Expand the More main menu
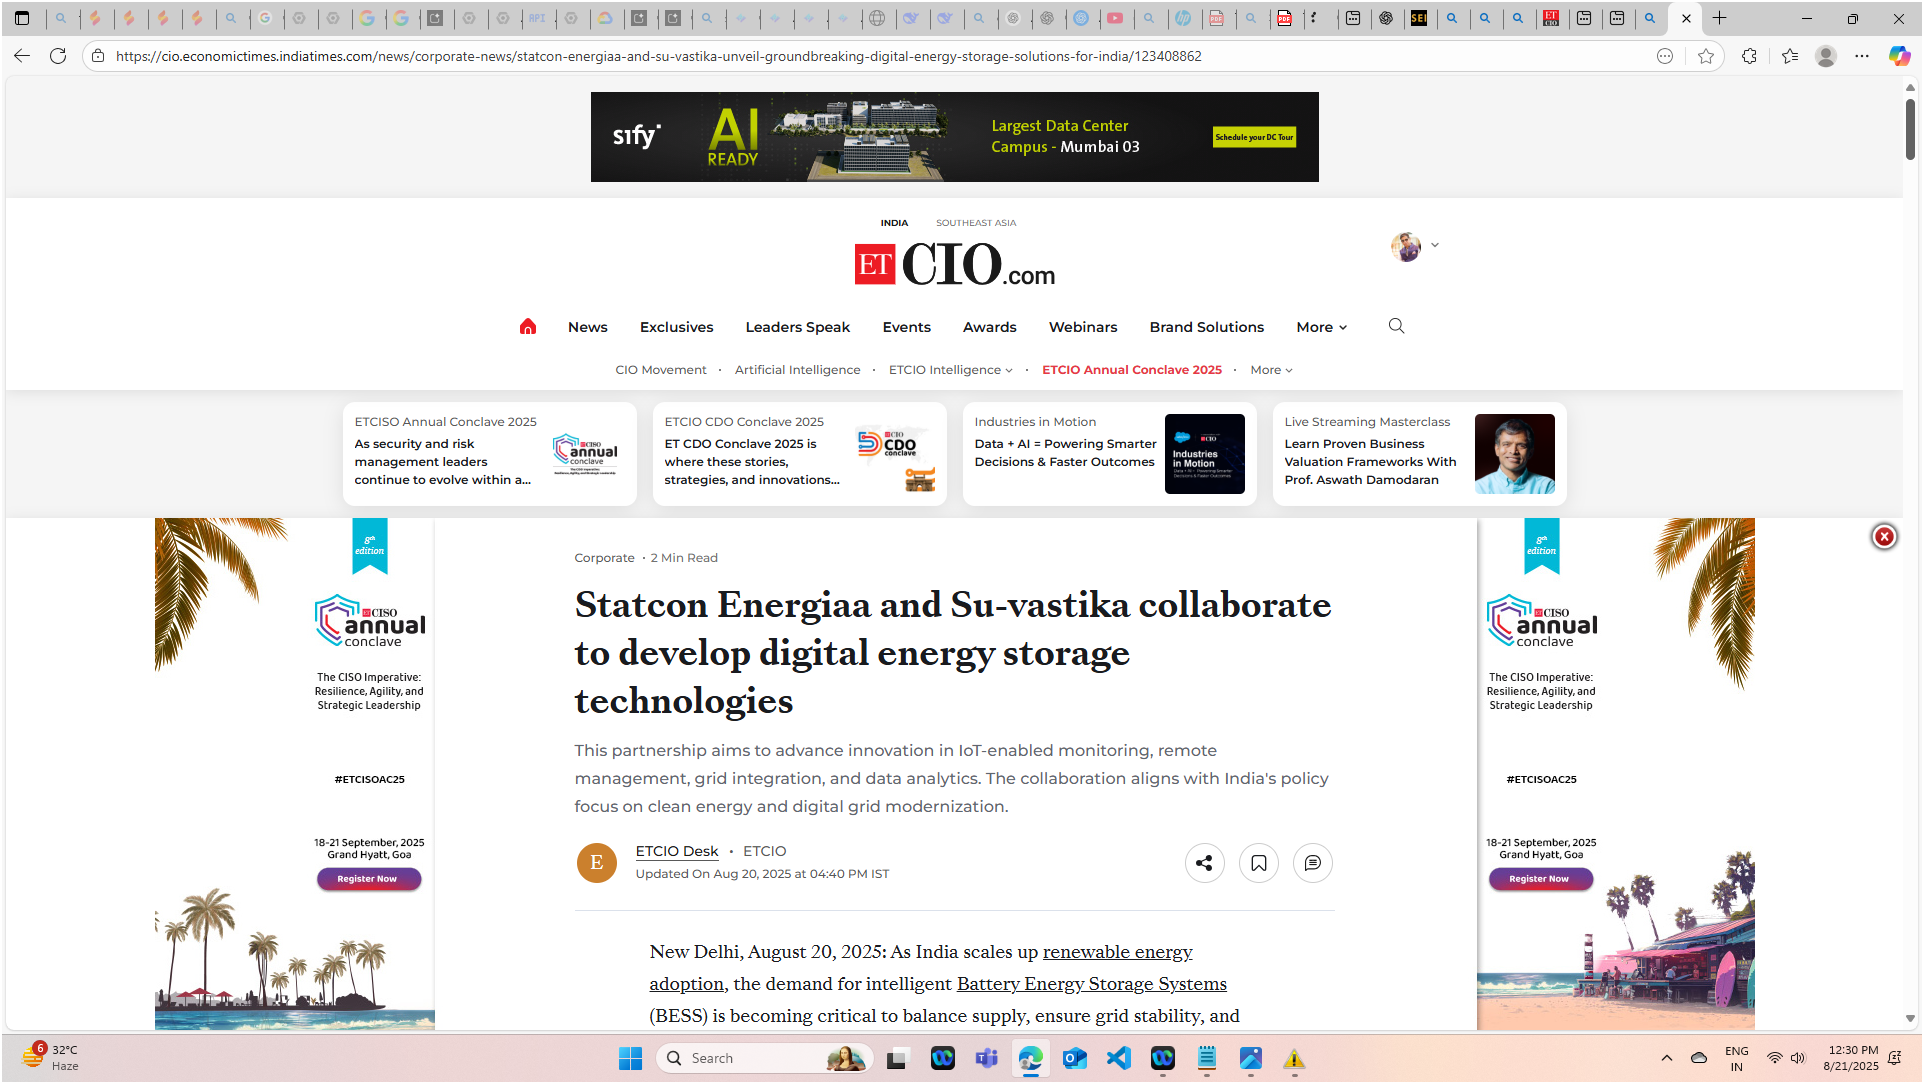1924x1084 pixels. point(1321,327)
